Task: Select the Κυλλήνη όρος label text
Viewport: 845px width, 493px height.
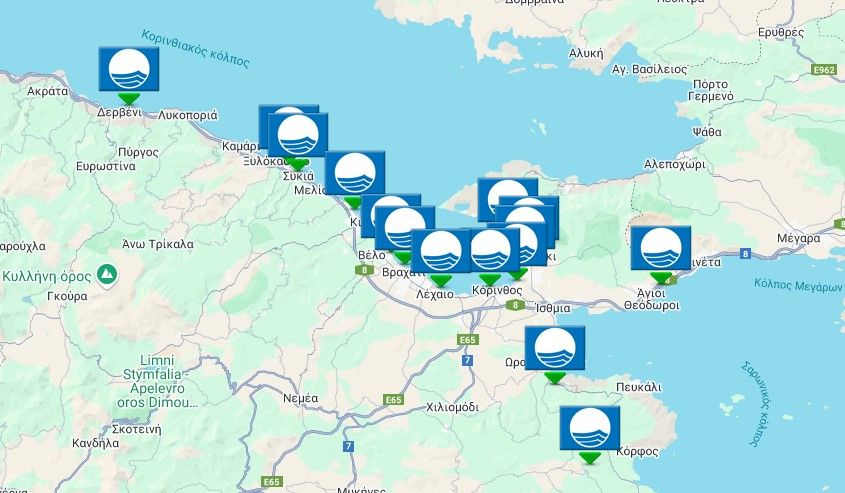Action: pyautogui.click(x=47, y=277)
